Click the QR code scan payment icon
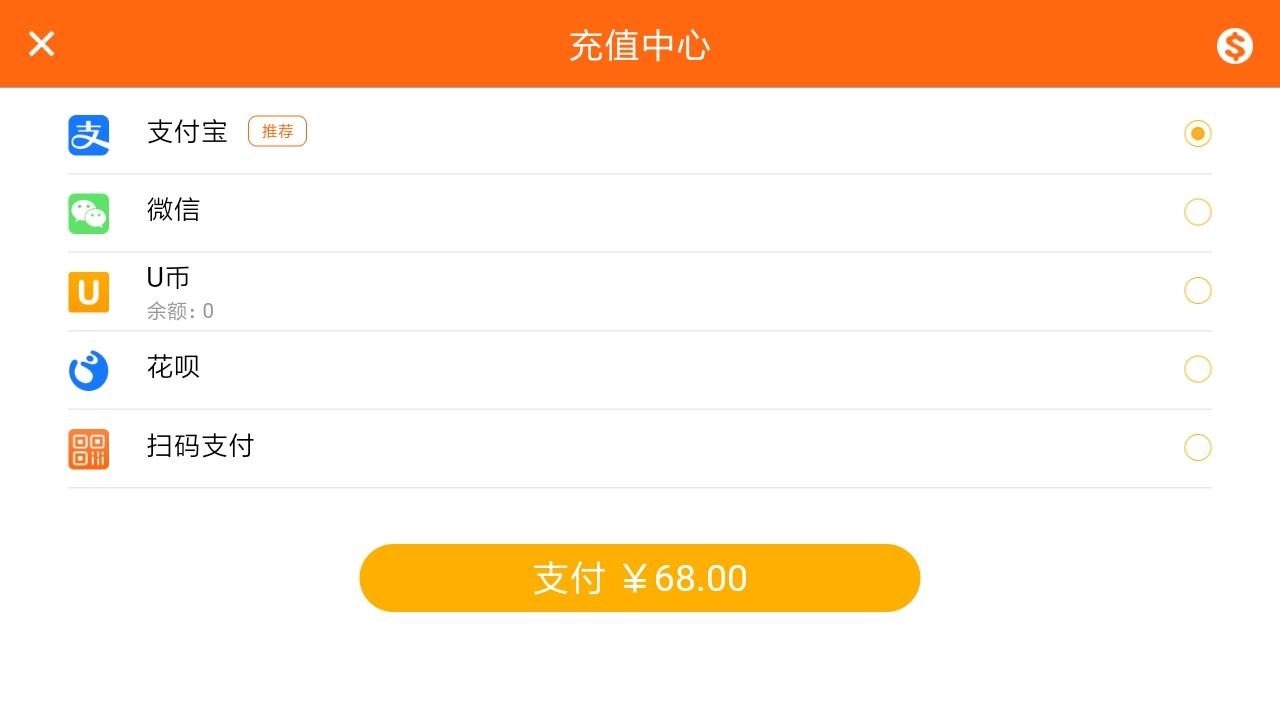Screen dimensions: 1280x720 [x=88, y=449]
